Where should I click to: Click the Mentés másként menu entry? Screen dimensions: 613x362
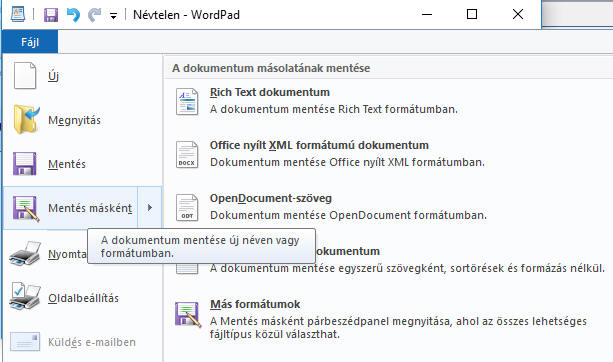coord(70,208)
